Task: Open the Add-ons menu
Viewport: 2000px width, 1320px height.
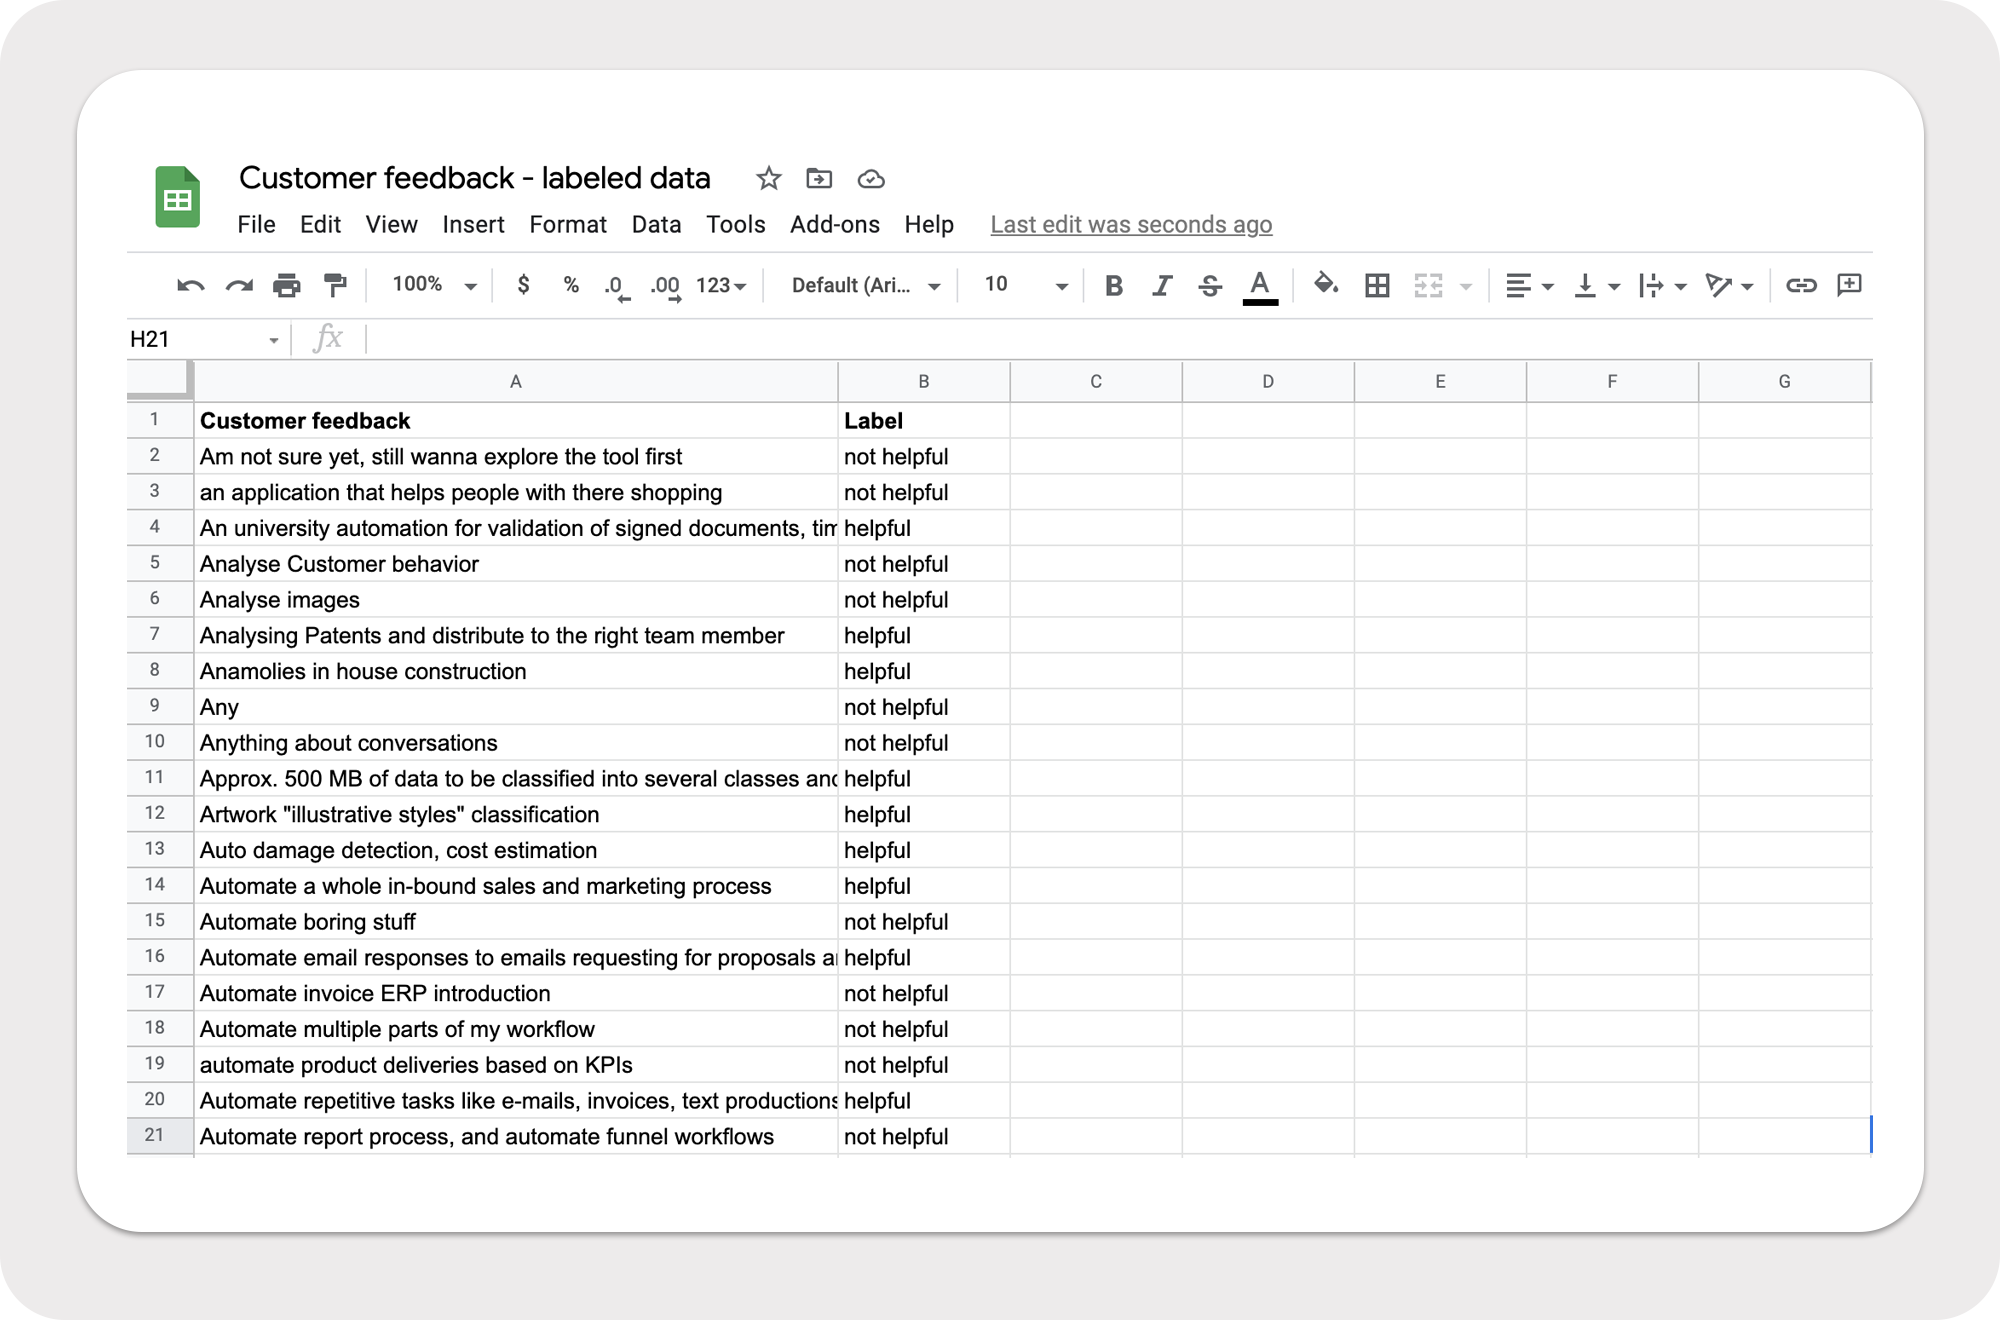Action: coord(835,225)
